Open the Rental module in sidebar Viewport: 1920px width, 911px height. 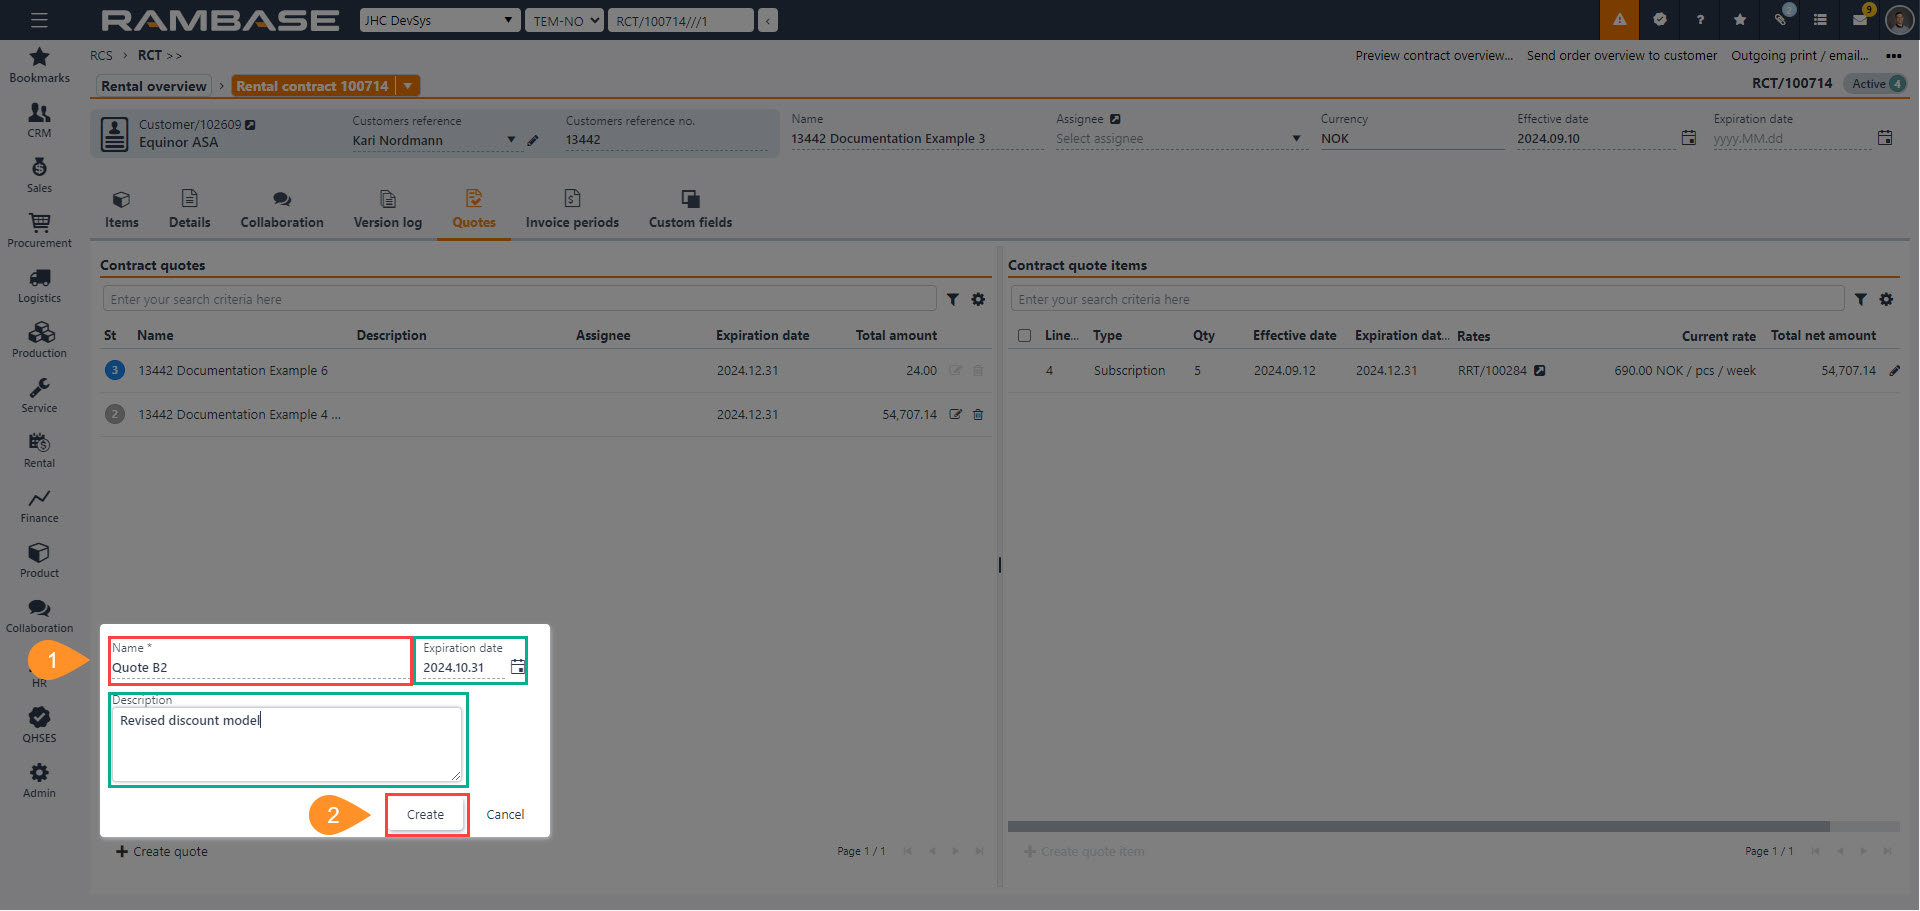pos(39,450)
